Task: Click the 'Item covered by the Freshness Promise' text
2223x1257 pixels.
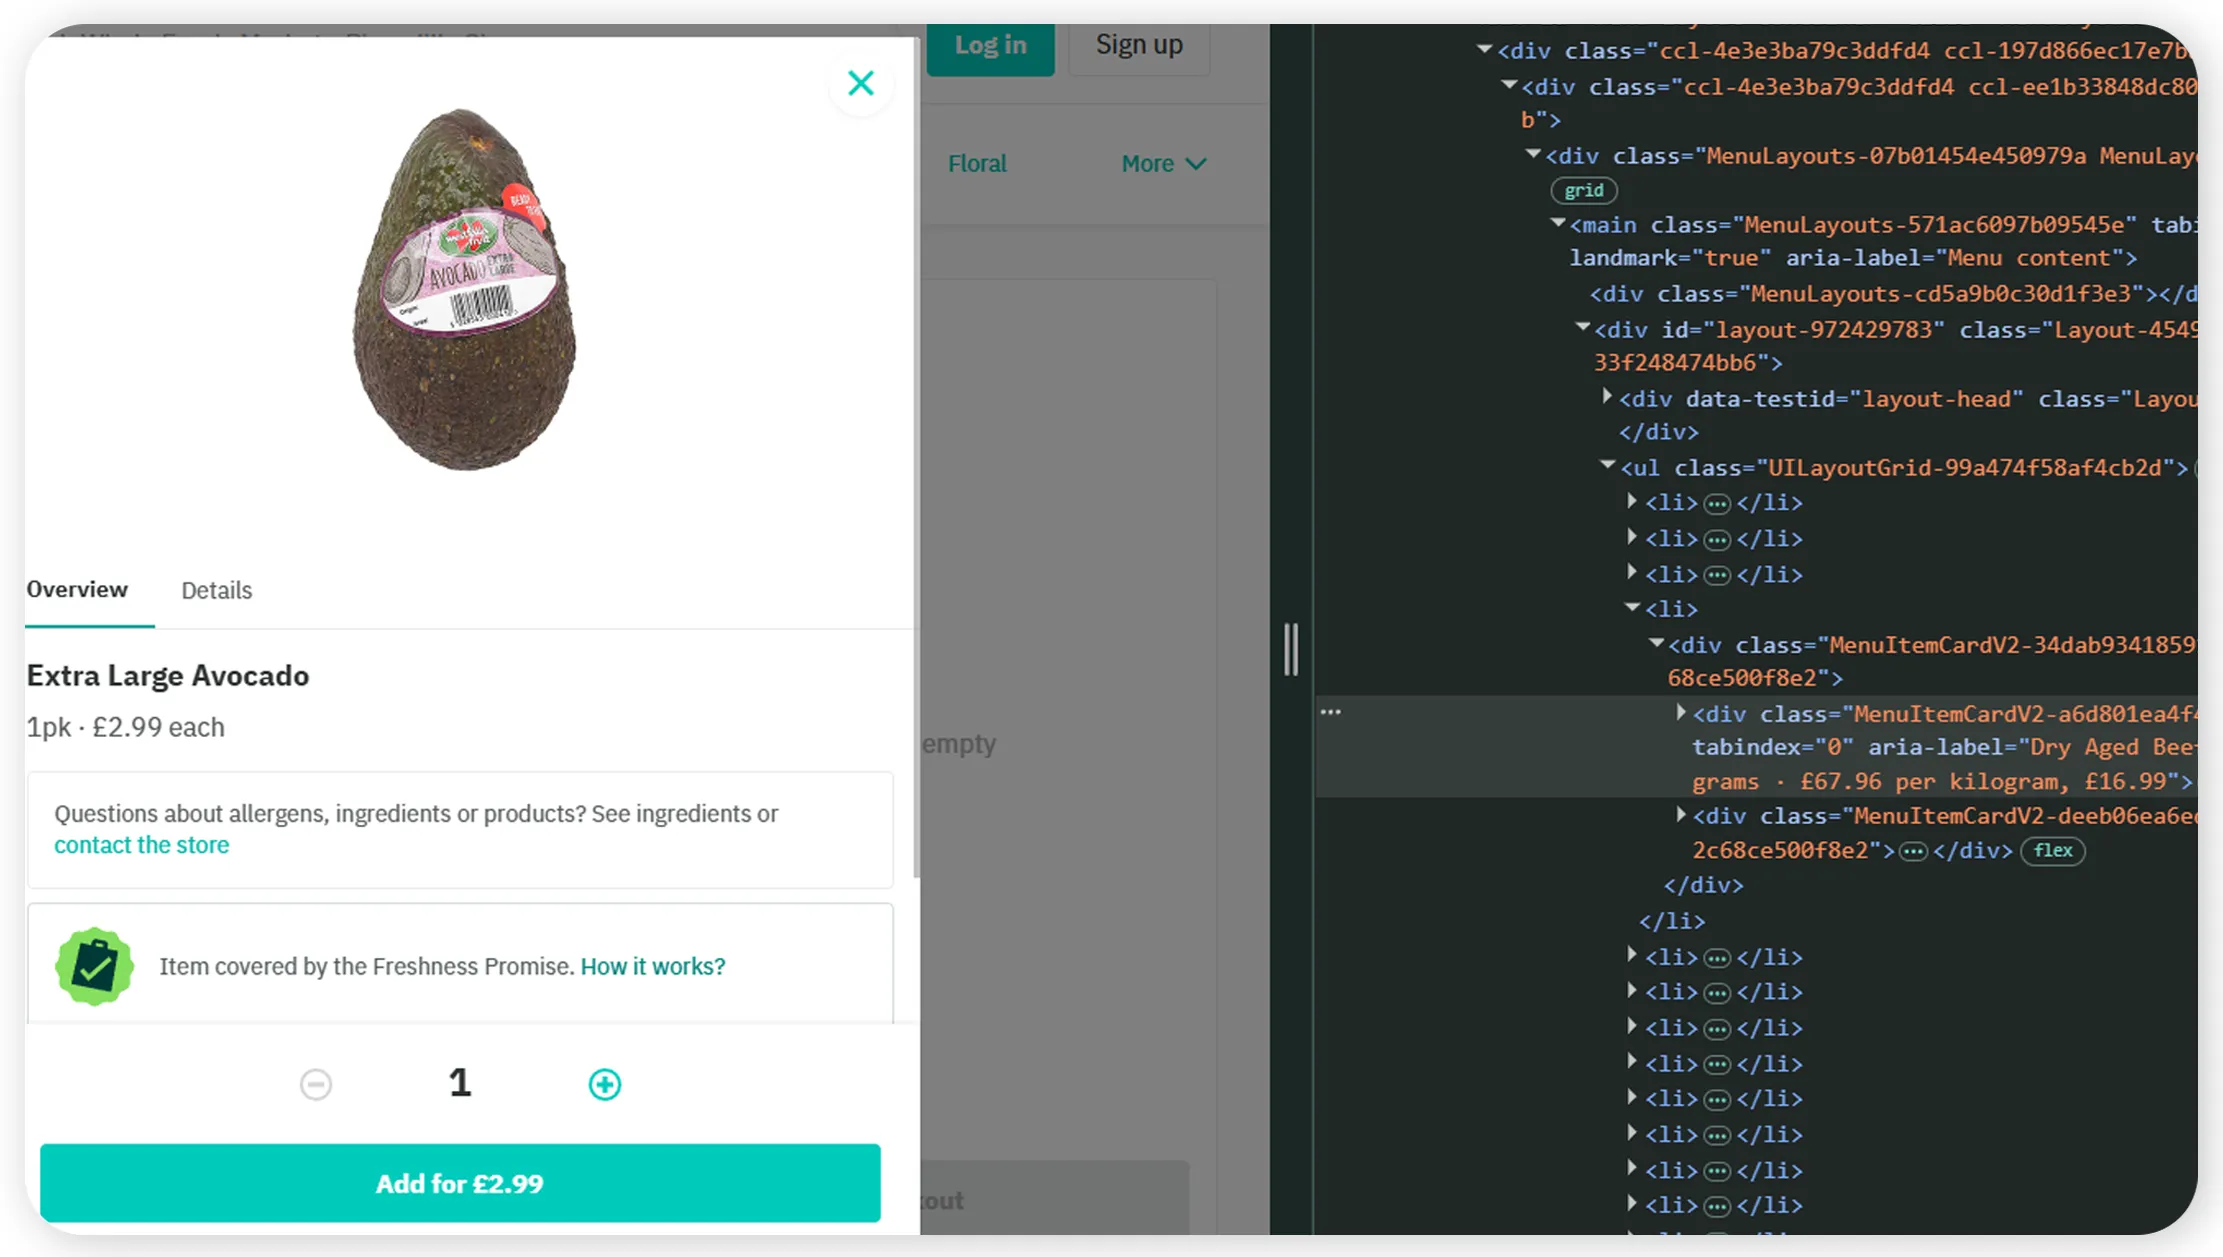Action: coord(367,966)
